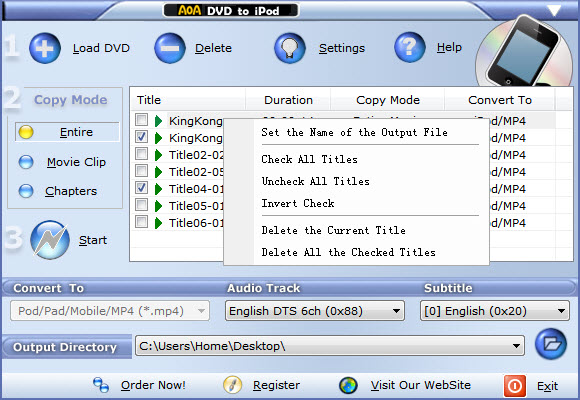Open the Convert To format dropdown
The image size is (580, 400).
[110, 311]
